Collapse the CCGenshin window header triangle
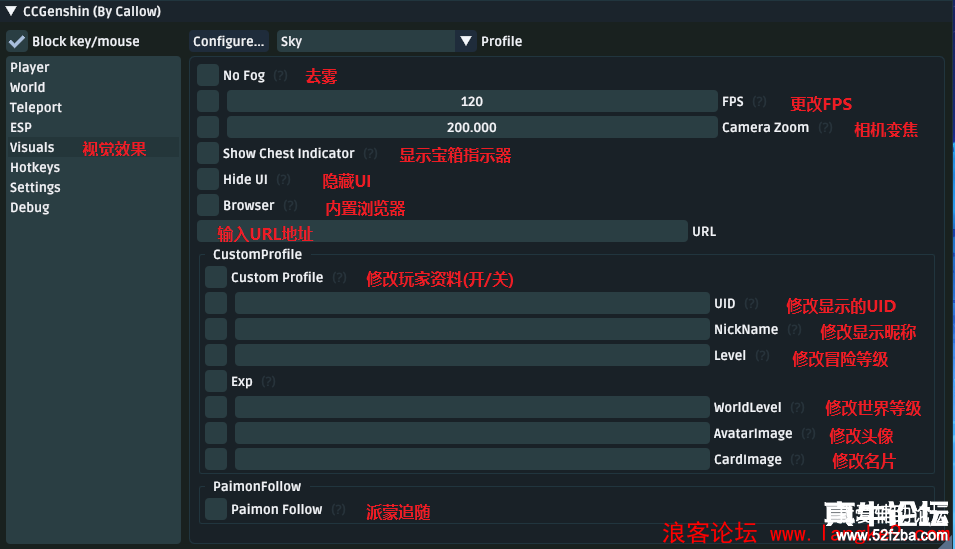 11,11
